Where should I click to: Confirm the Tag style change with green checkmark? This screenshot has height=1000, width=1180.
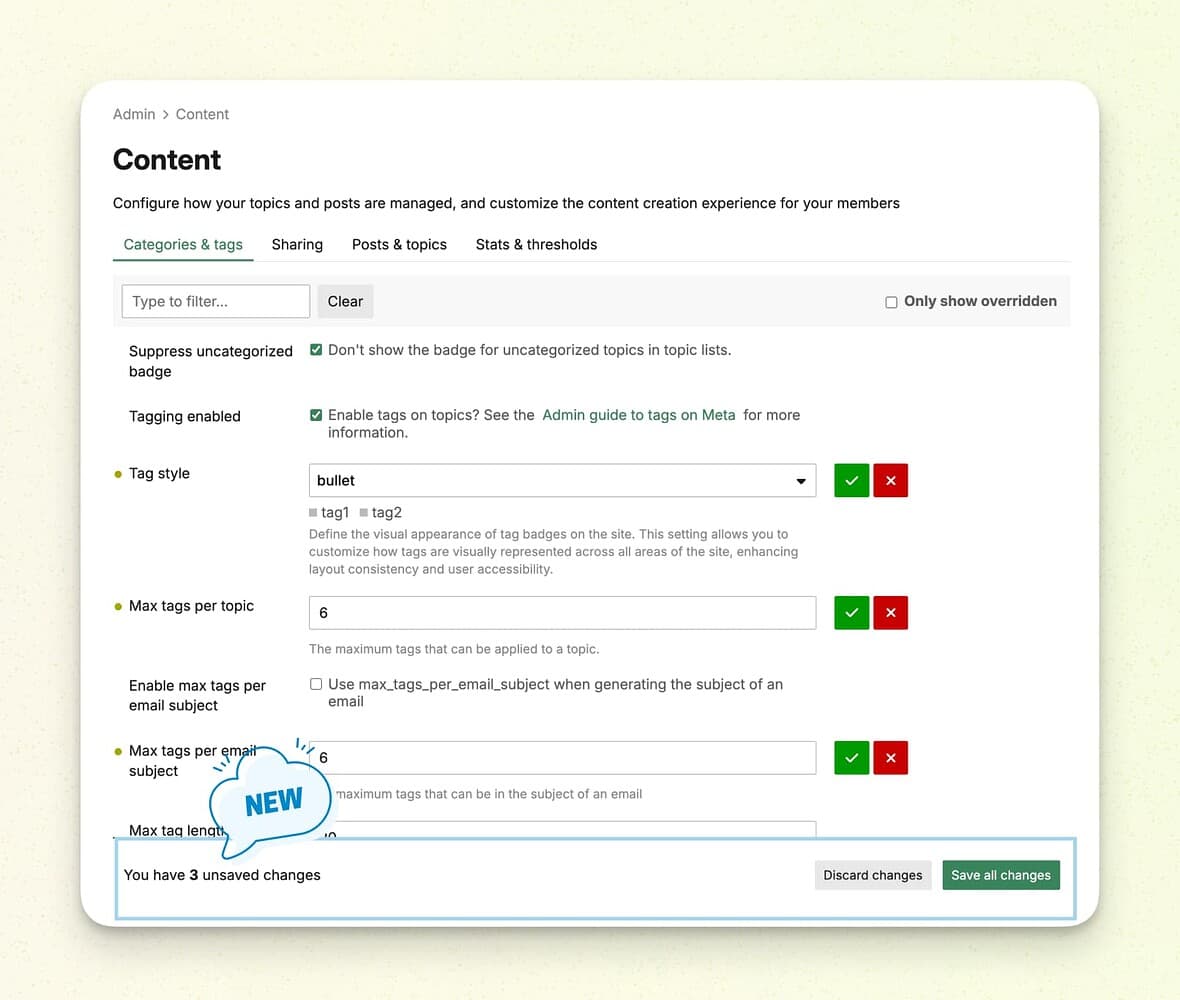pos(851,480)
